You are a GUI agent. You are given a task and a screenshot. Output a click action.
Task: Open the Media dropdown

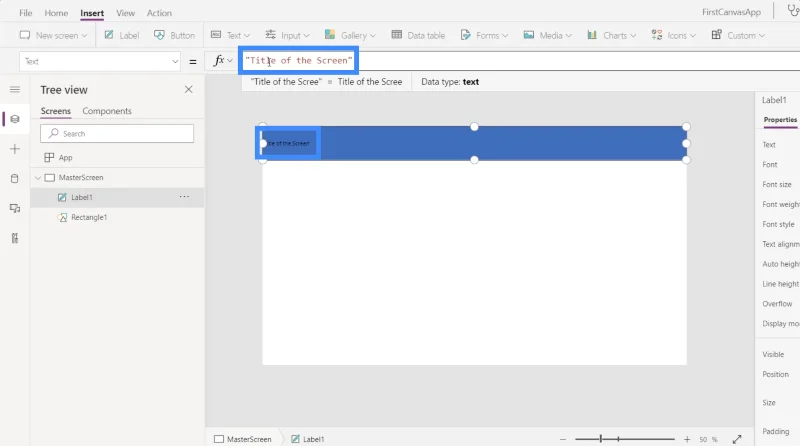click(x=547, y=35)
